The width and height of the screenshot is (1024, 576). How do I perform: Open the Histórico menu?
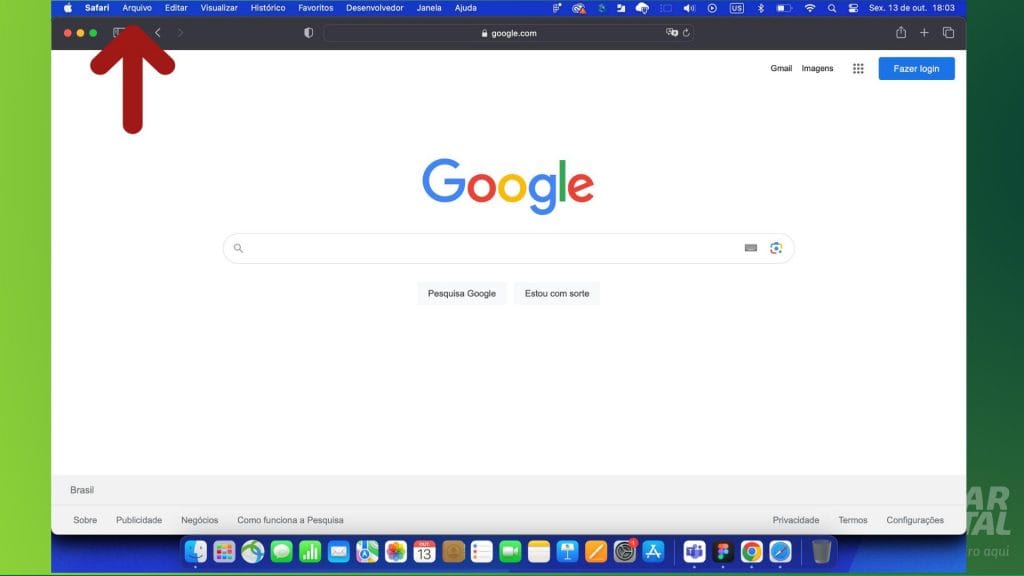coord(268,8)
